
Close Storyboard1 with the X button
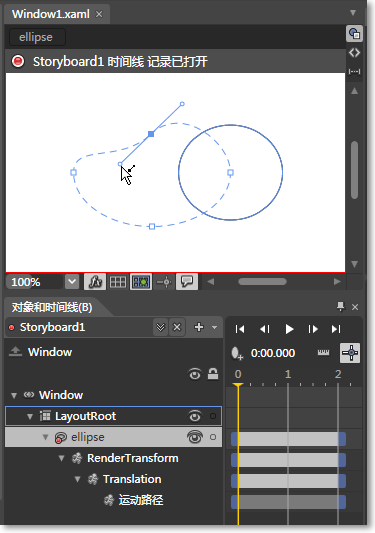click(x=177, y=327)
